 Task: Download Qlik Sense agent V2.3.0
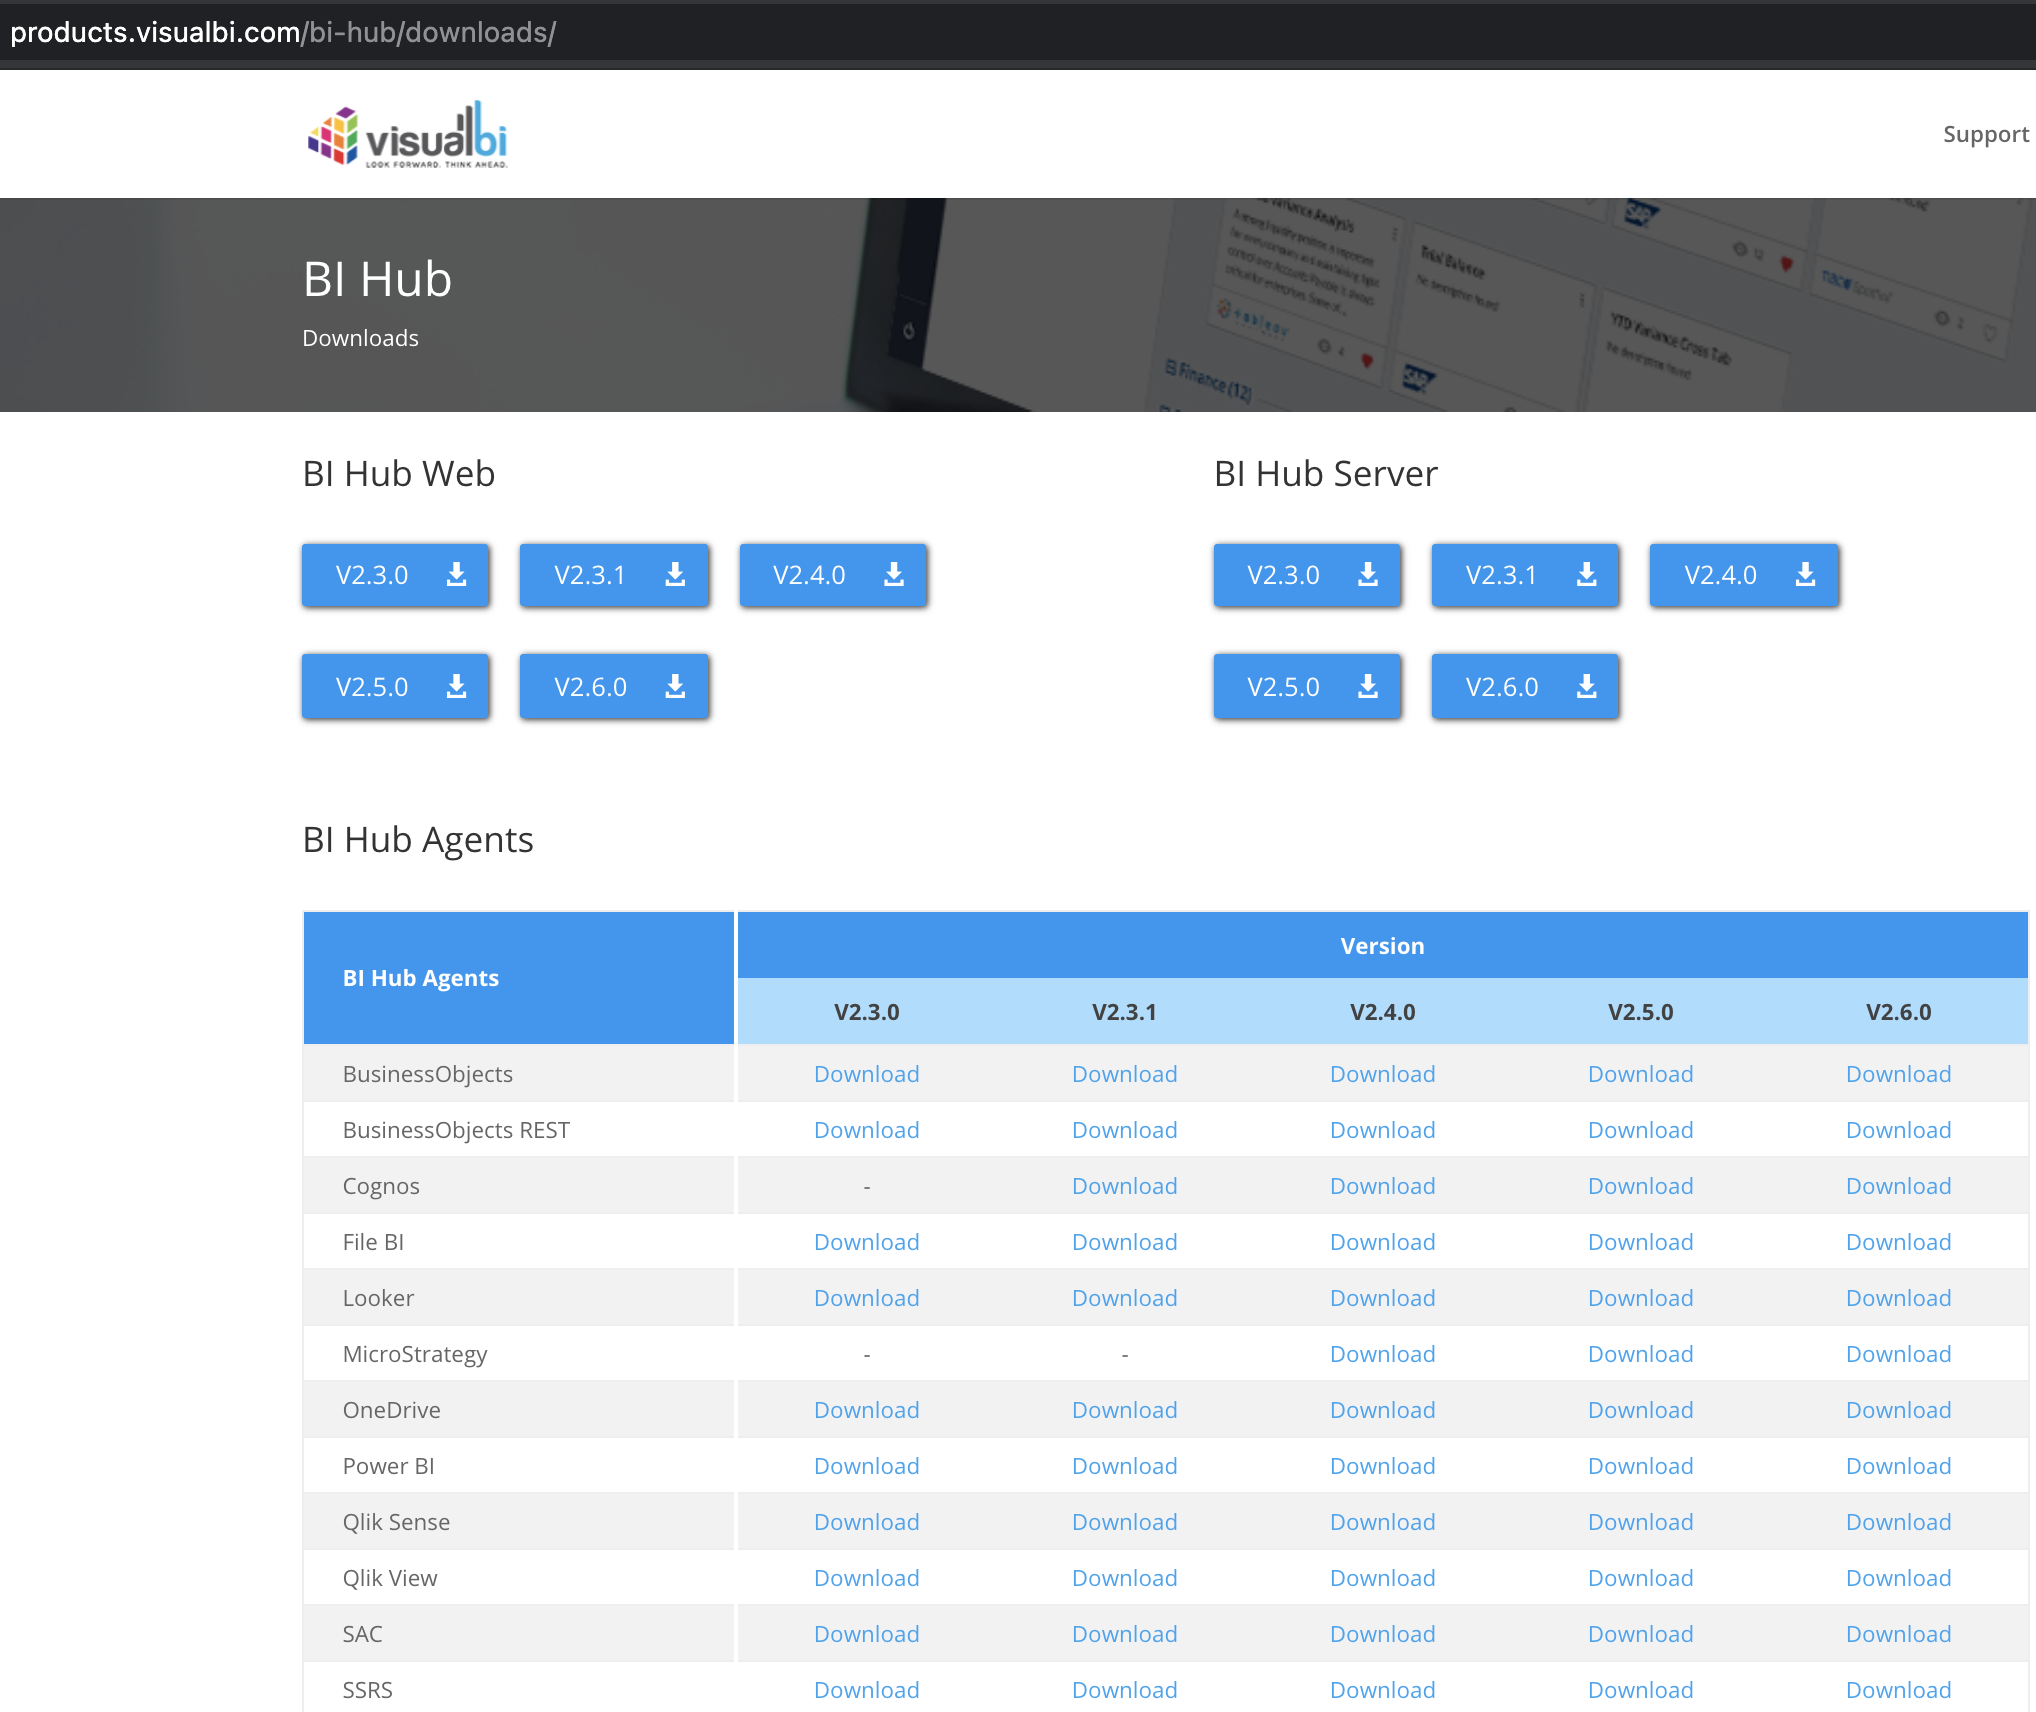click(866, 1522)
